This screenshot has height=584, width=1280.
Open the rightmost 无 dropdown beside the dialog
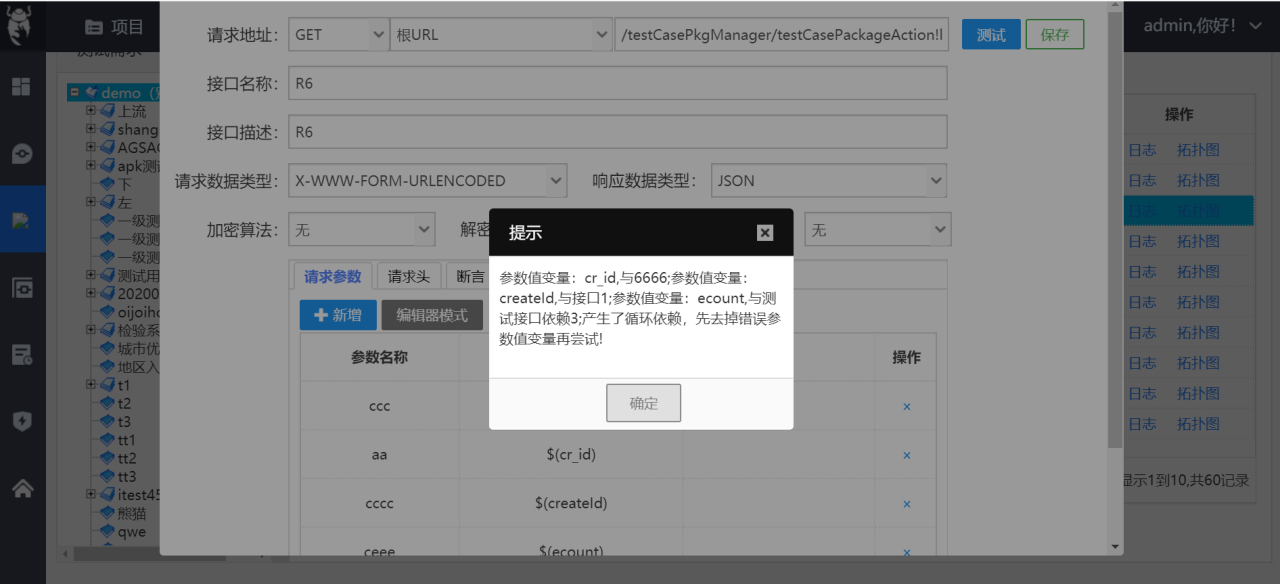pos(877,230)
